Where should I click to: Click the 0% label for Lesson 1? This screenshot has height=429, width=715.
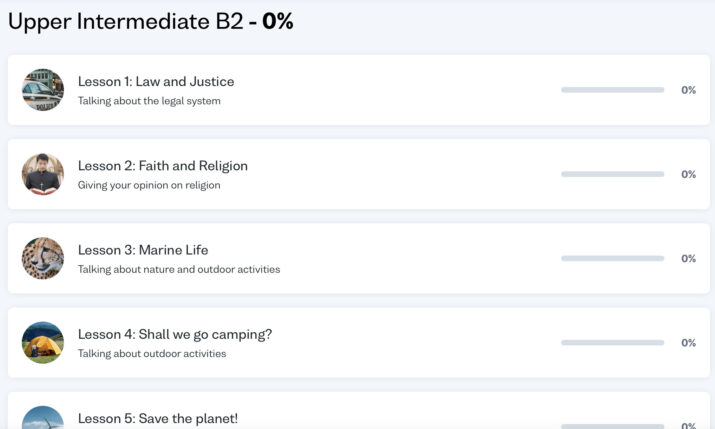click(x=689, y=90)
